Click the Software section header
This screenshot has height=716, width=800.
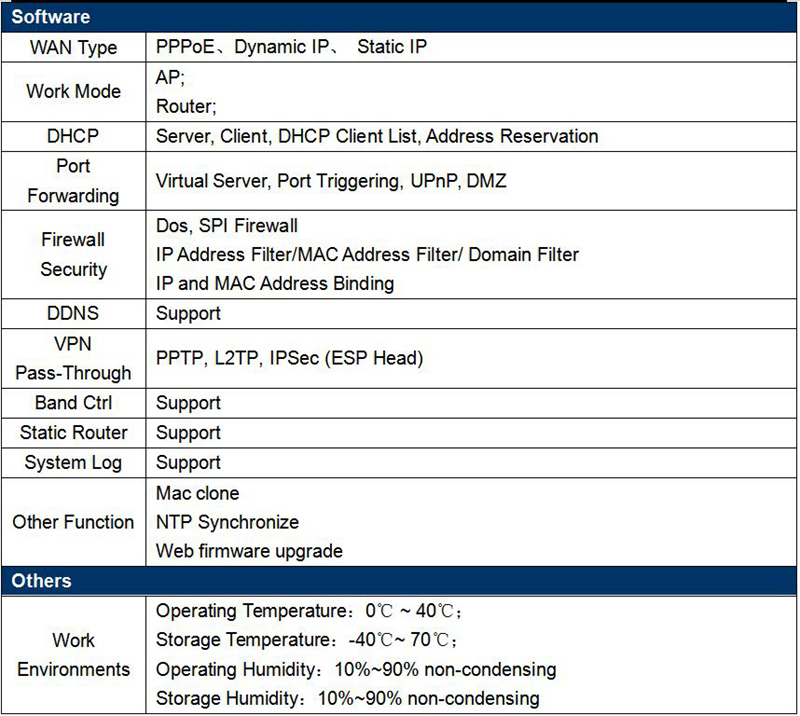click(x=51, y=17)
